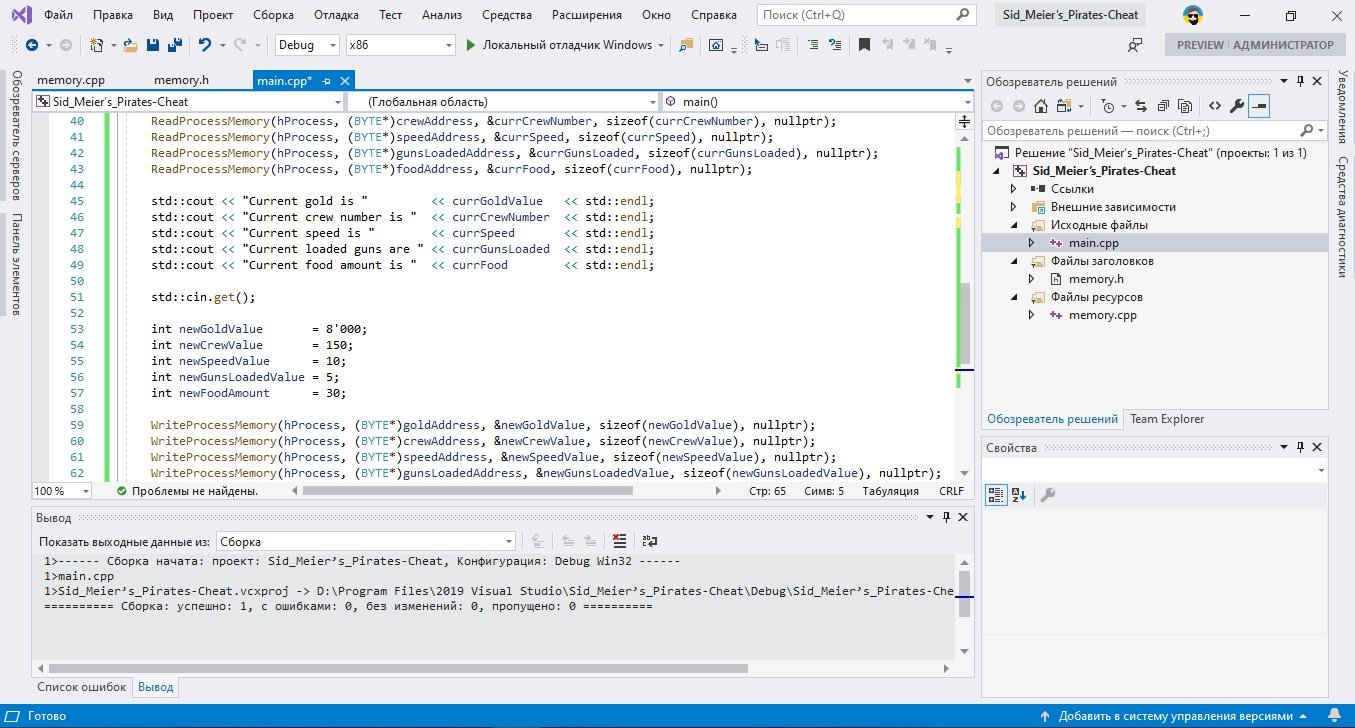This screenshot has height=728, width=1355.
Task: Switch to the memory.cpp tab
Action: (70, 81)
